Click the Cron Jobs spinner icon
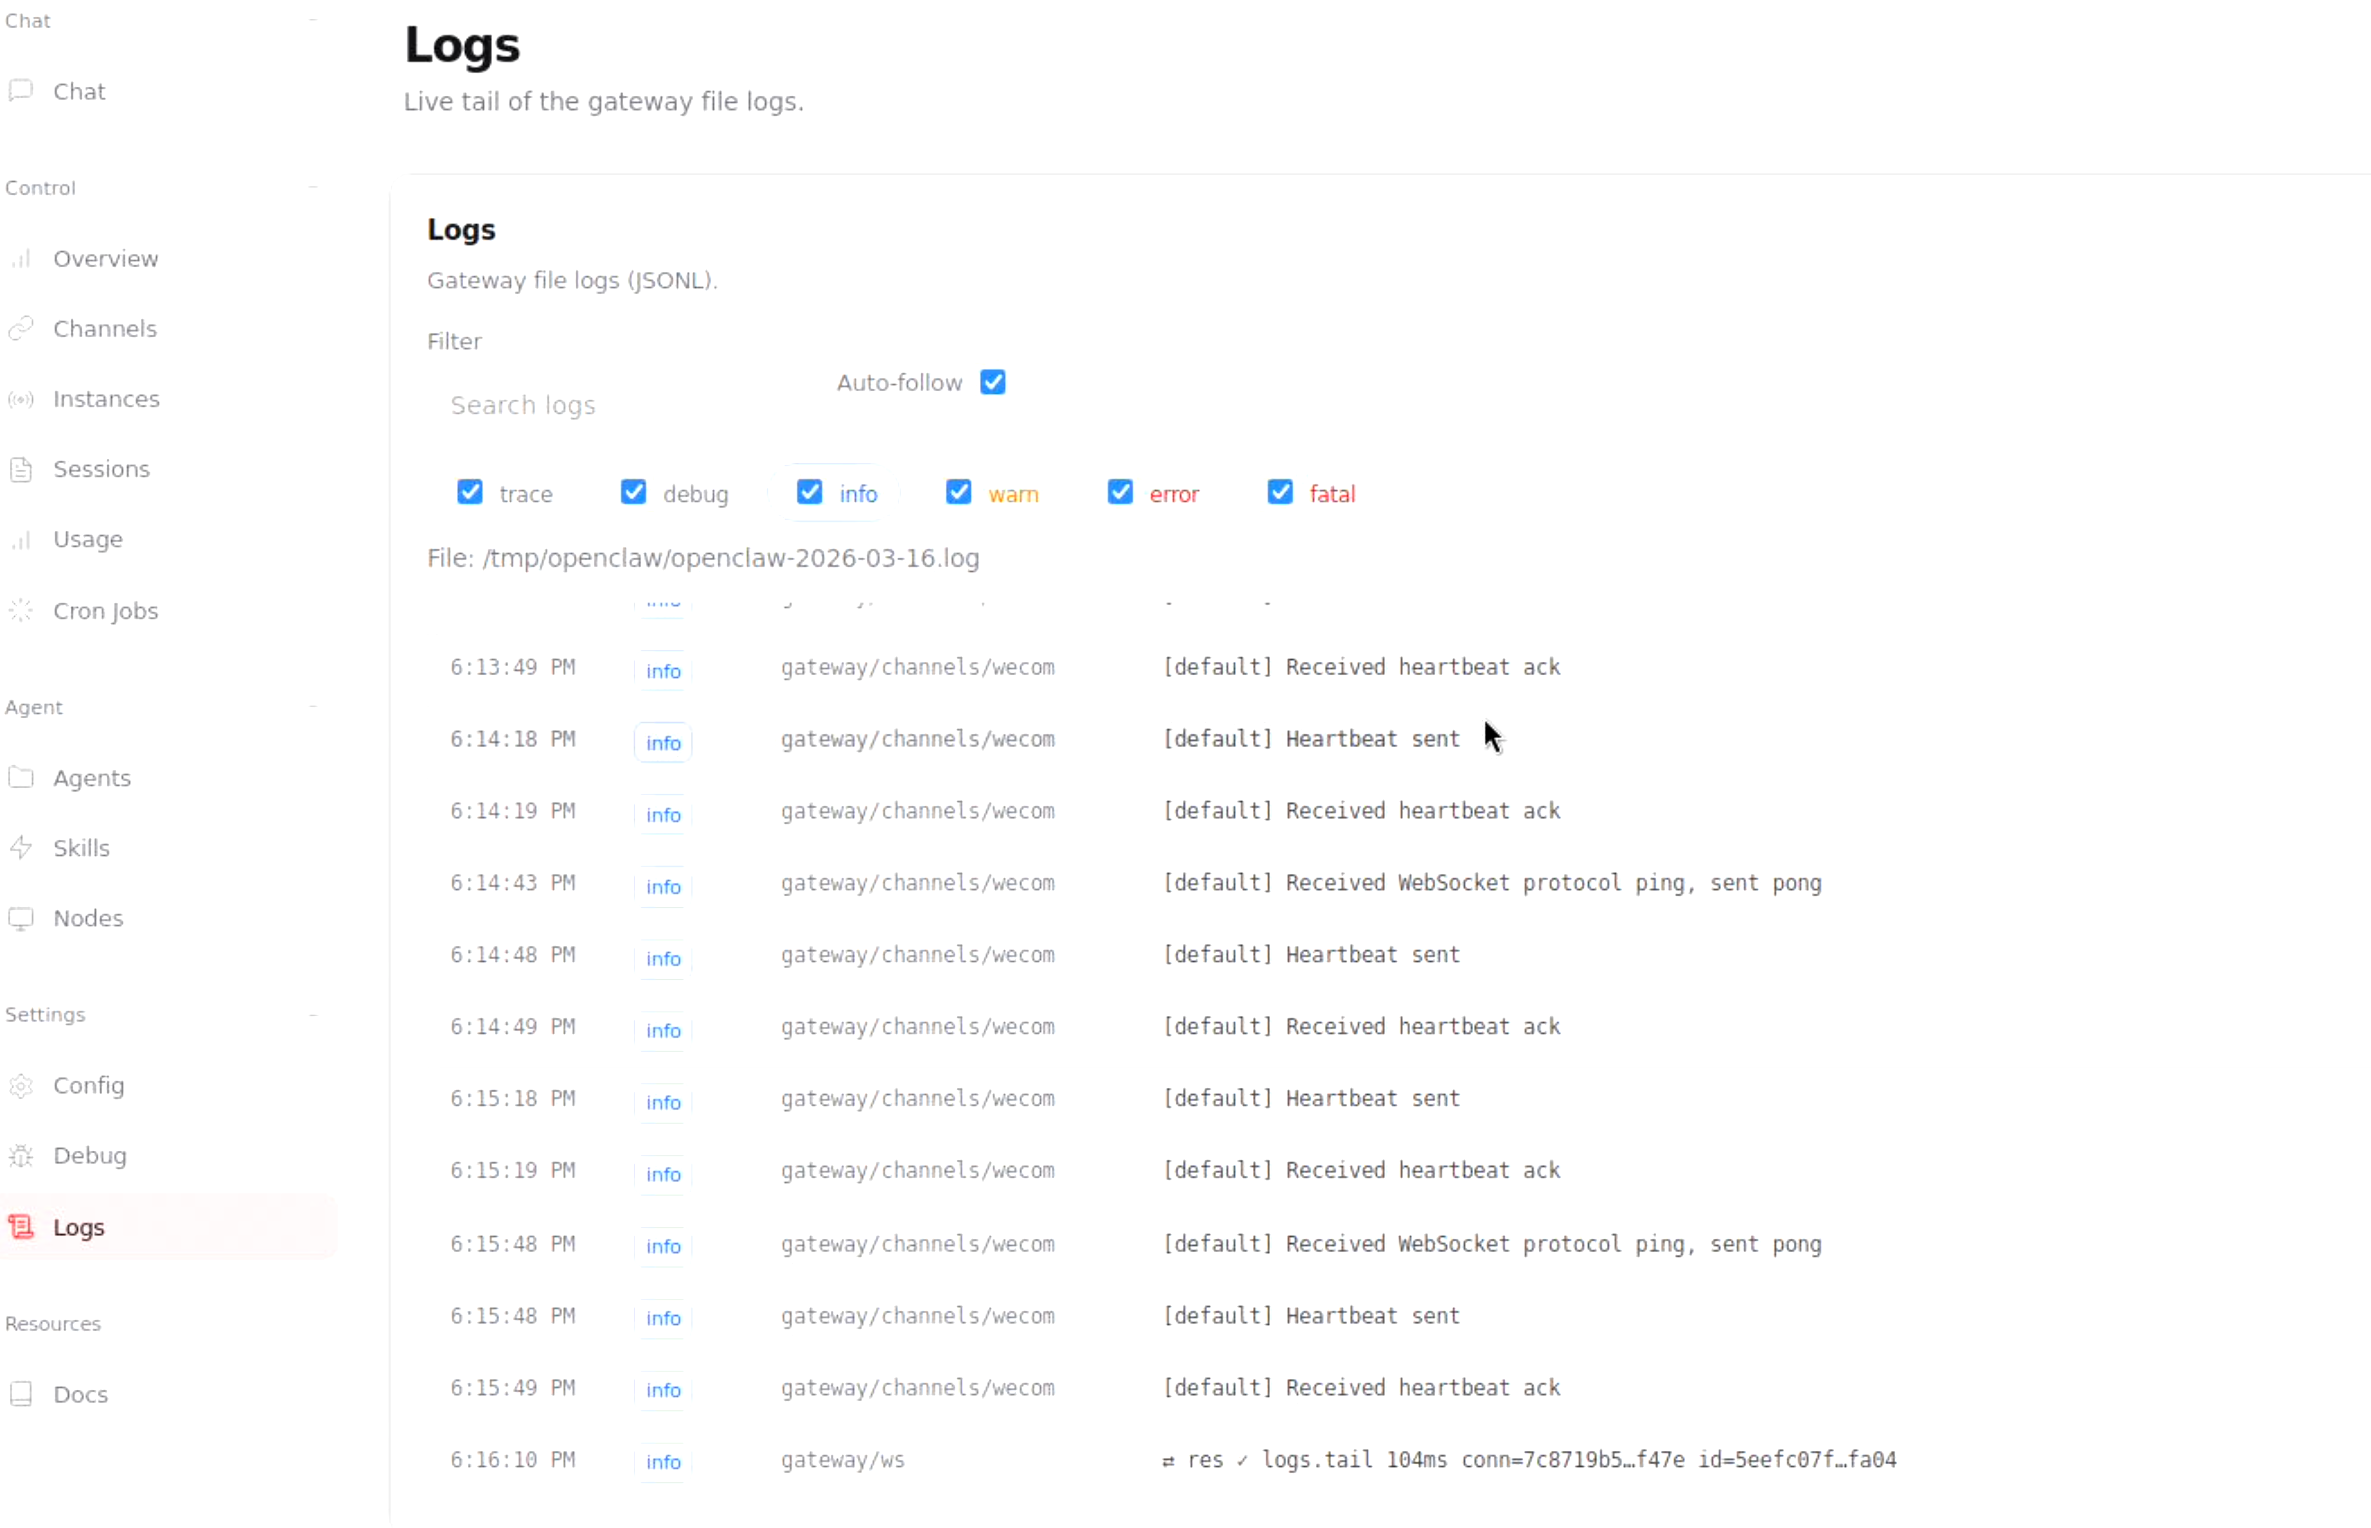This screenshot has height=1528, width=2371. pyautogui.click(x=21, y=611)
